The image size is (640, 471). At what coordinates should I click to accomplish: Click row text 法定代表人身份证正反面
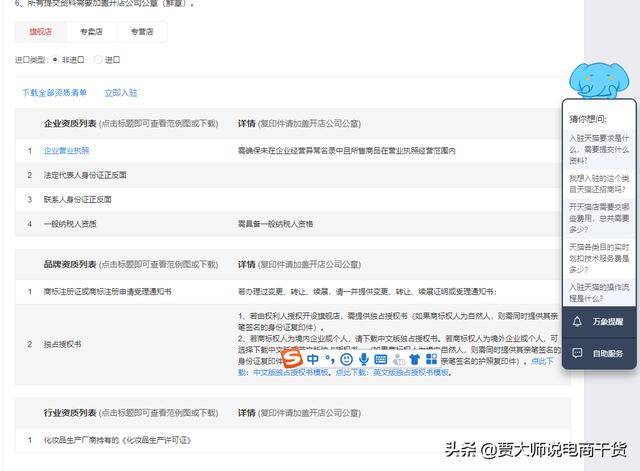[x=85, y=175]
